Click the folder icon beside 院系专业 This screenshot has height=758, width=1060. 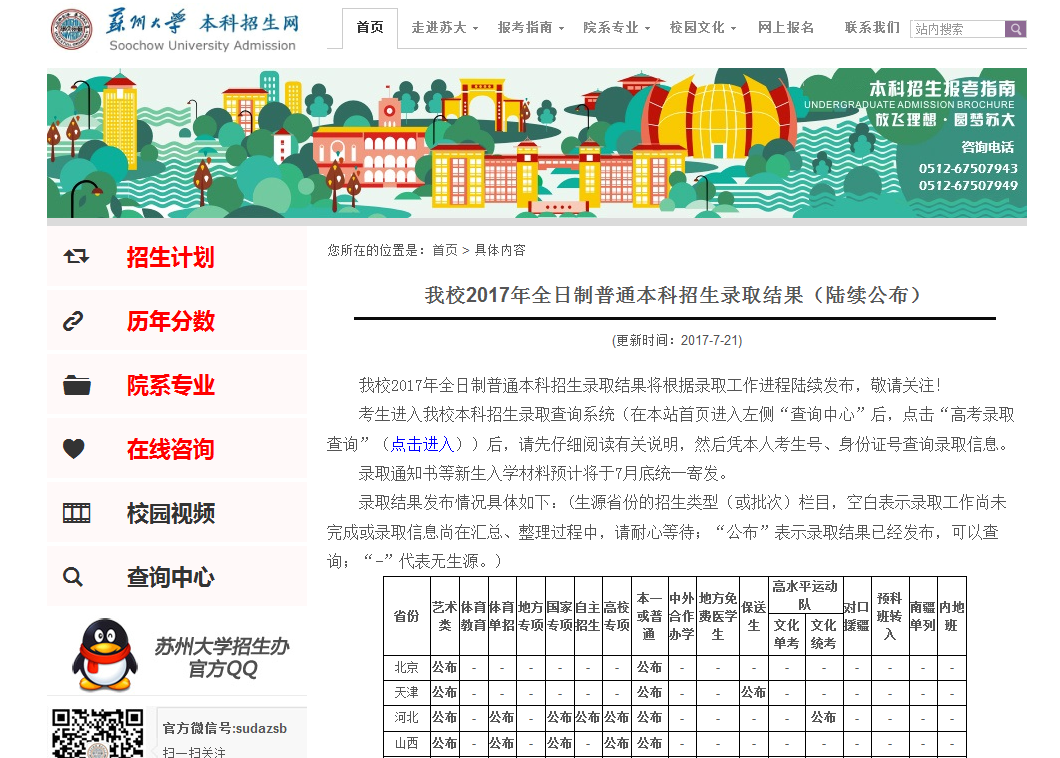pos(76,385)
